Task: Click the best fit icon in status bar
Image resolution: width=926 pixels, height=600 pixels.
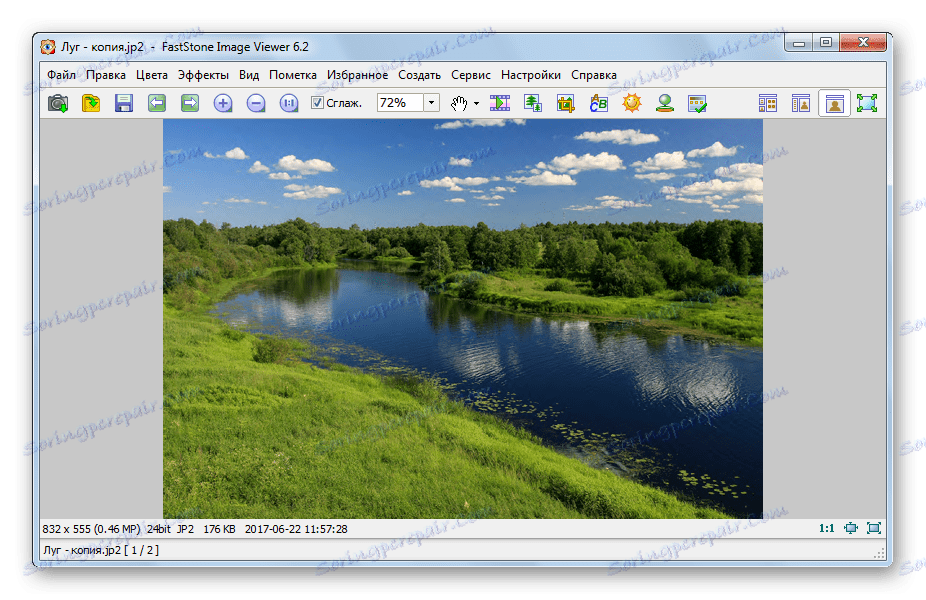Action: click(851, 528)
